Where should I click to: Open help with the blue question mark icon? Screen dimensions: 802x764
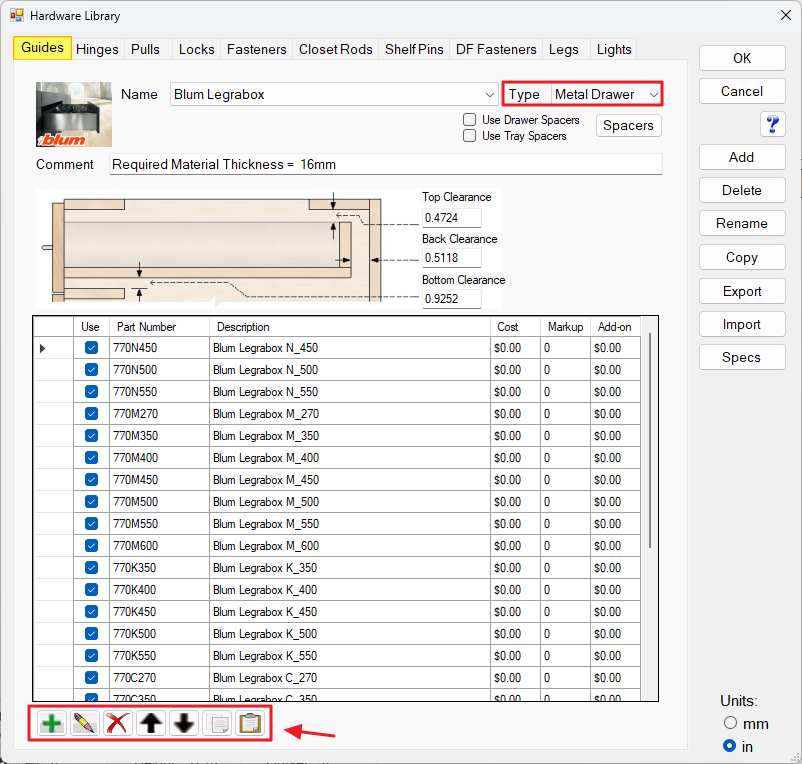point(772,124)
